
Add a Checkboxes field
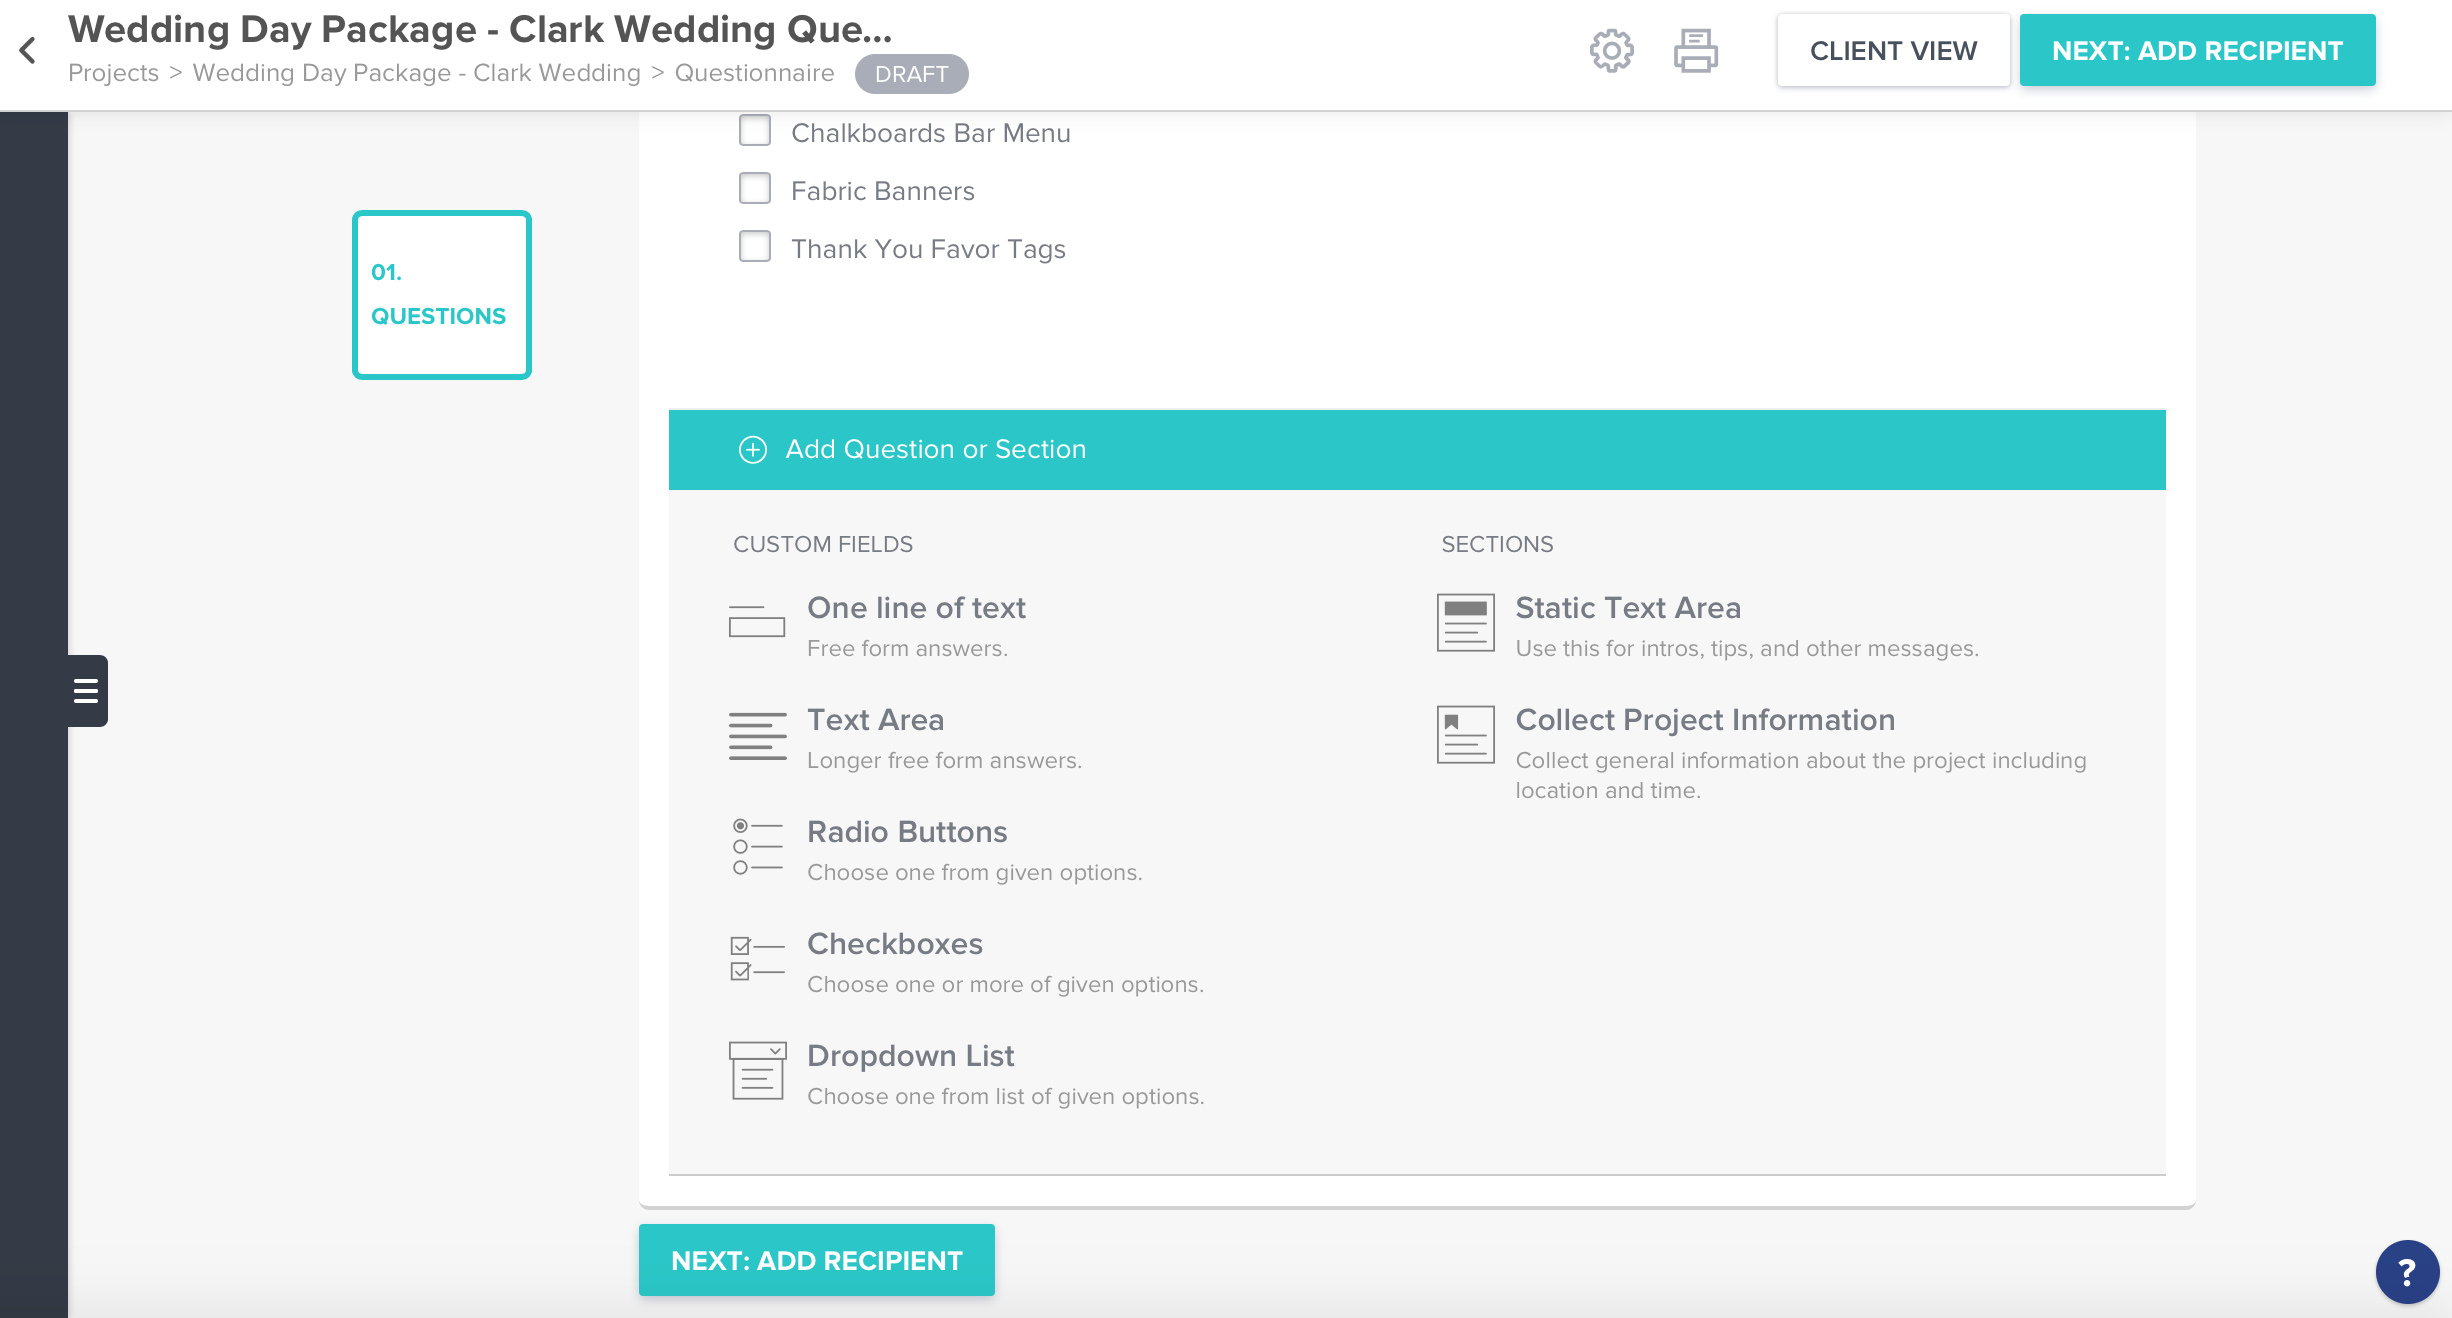point(895,944)
